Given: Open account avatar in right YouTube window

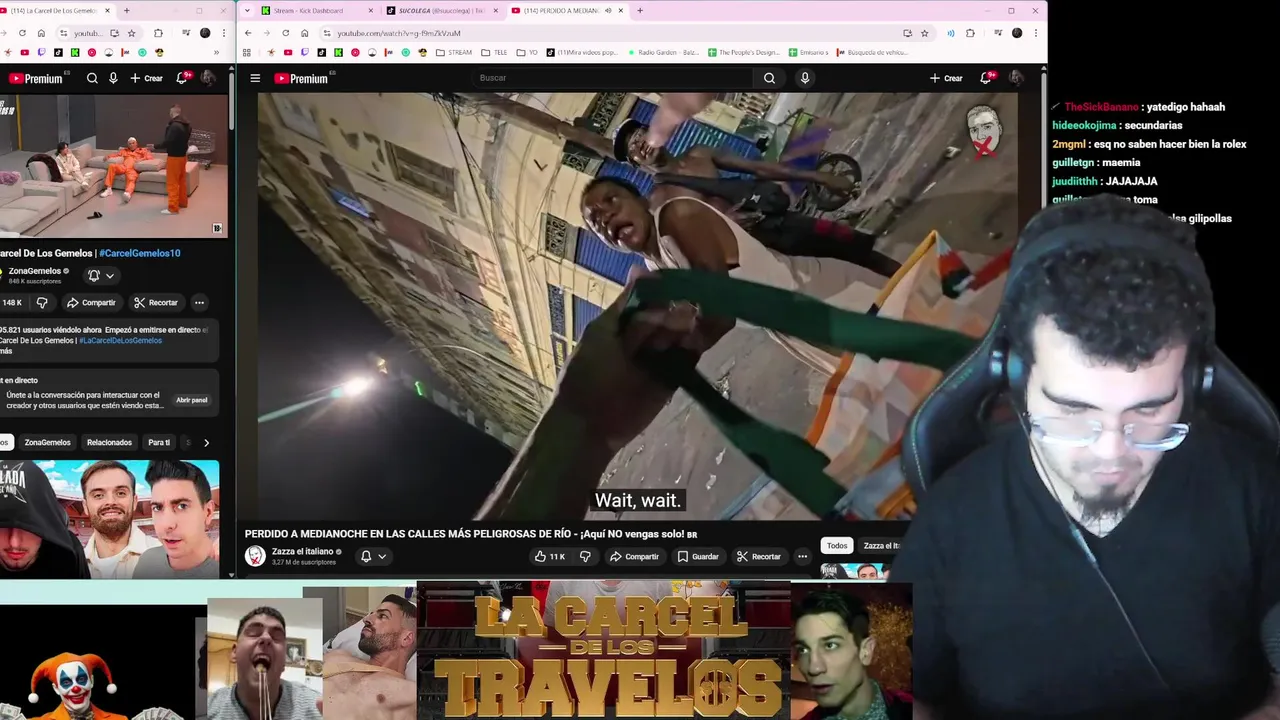Looking at the screenshot, I should 1016,78.
